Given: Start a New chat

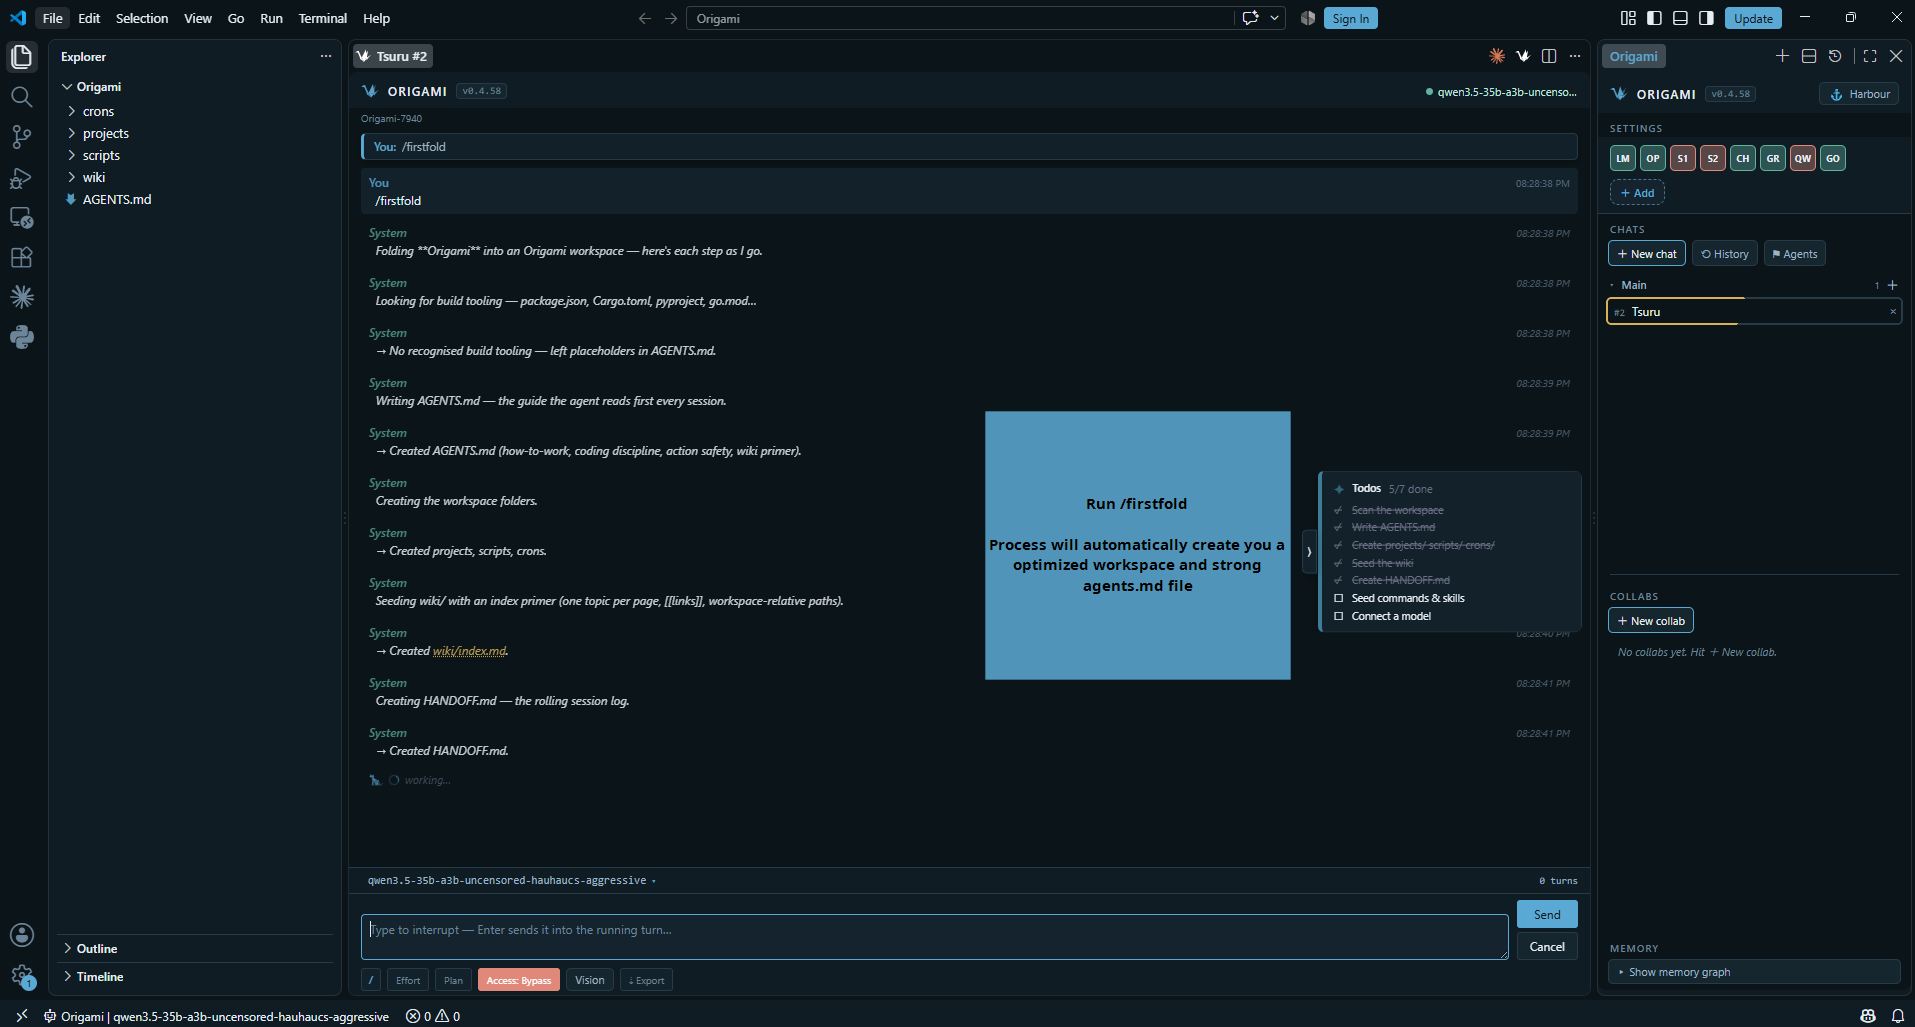Looking at the screenshot, I should click(x=1647, y=254).
